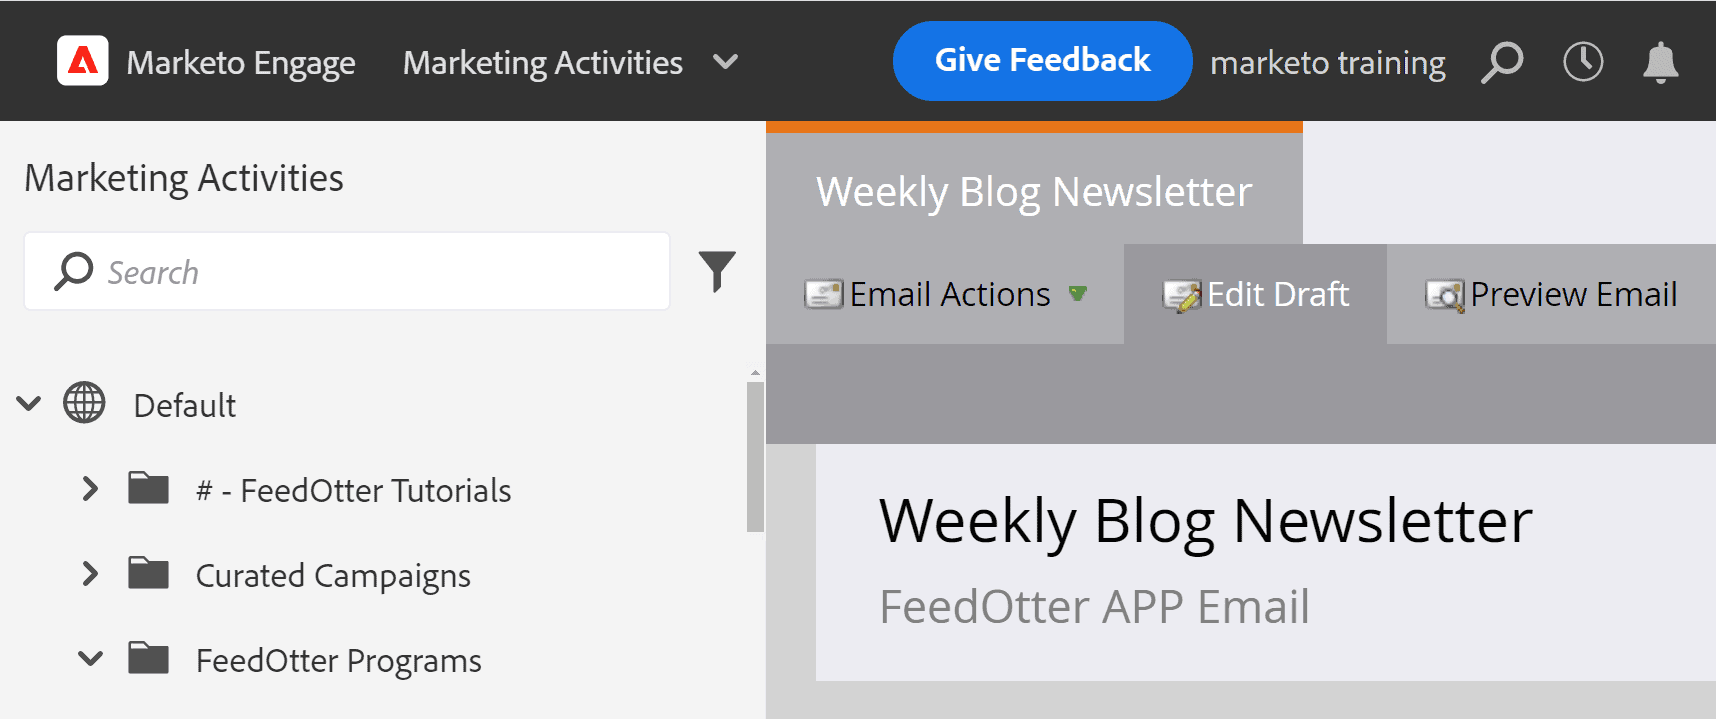Collapse the FeedOtter Programs folder
The width and height of the screenshot is (1716, 719).
pyautogui.click(x=90, y=658)
